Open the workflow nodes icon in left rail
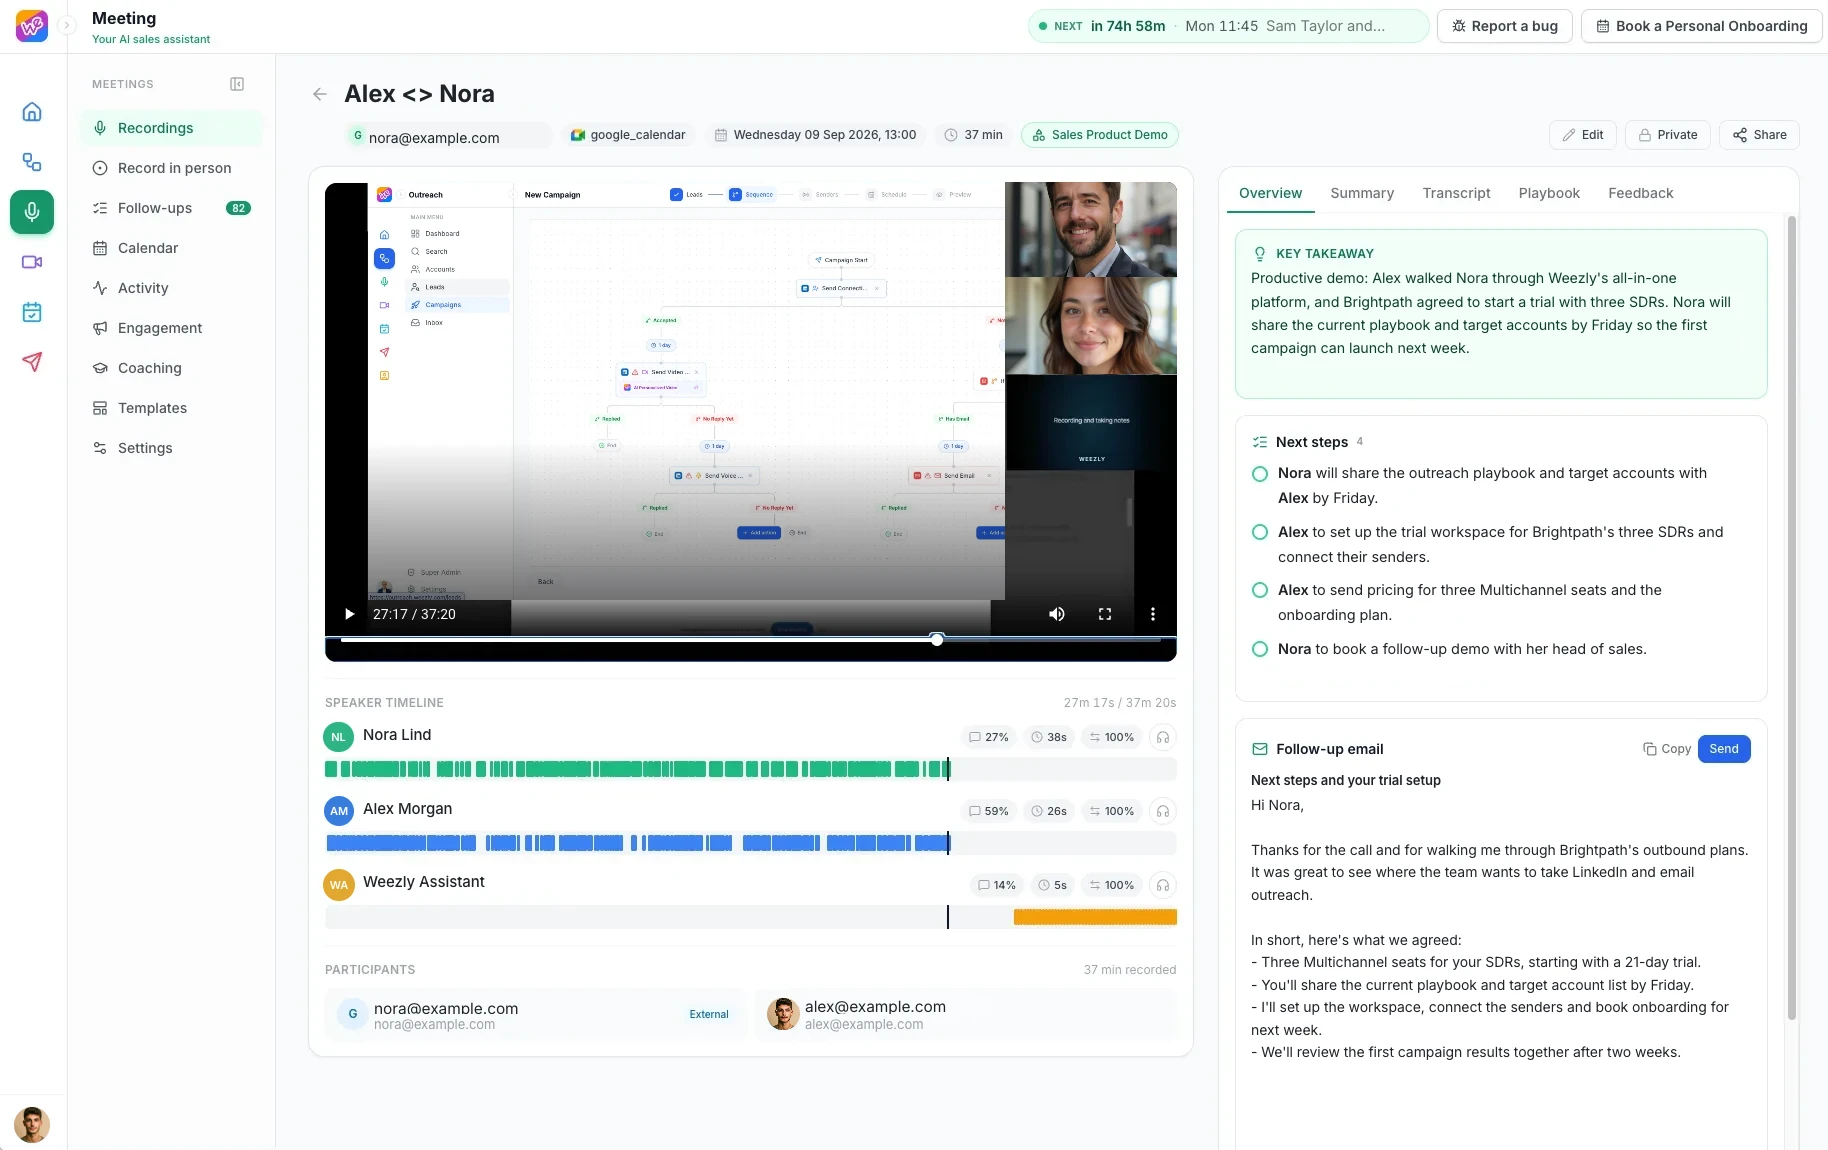The image size is (1828, 1150). point(32,162)
